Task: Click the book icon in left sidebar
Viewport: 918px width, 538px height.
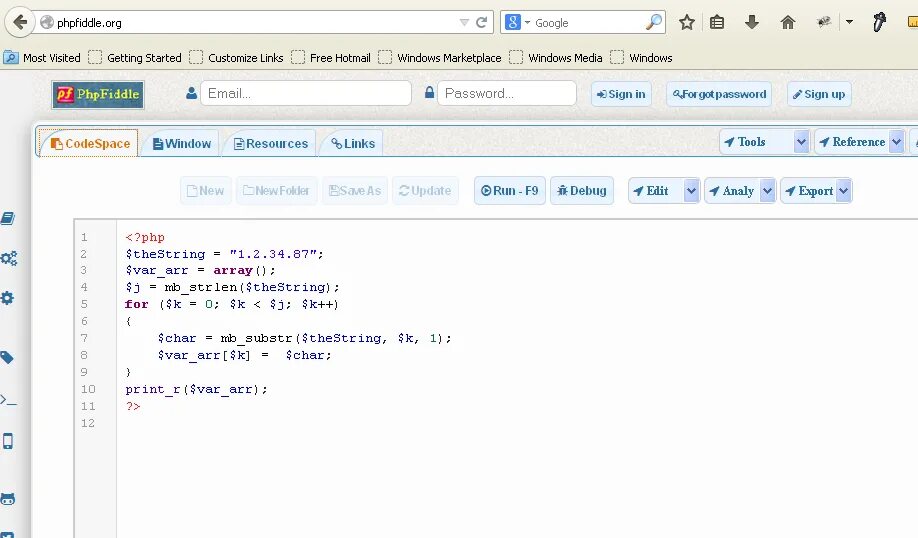Action: (x=8, y=218)
